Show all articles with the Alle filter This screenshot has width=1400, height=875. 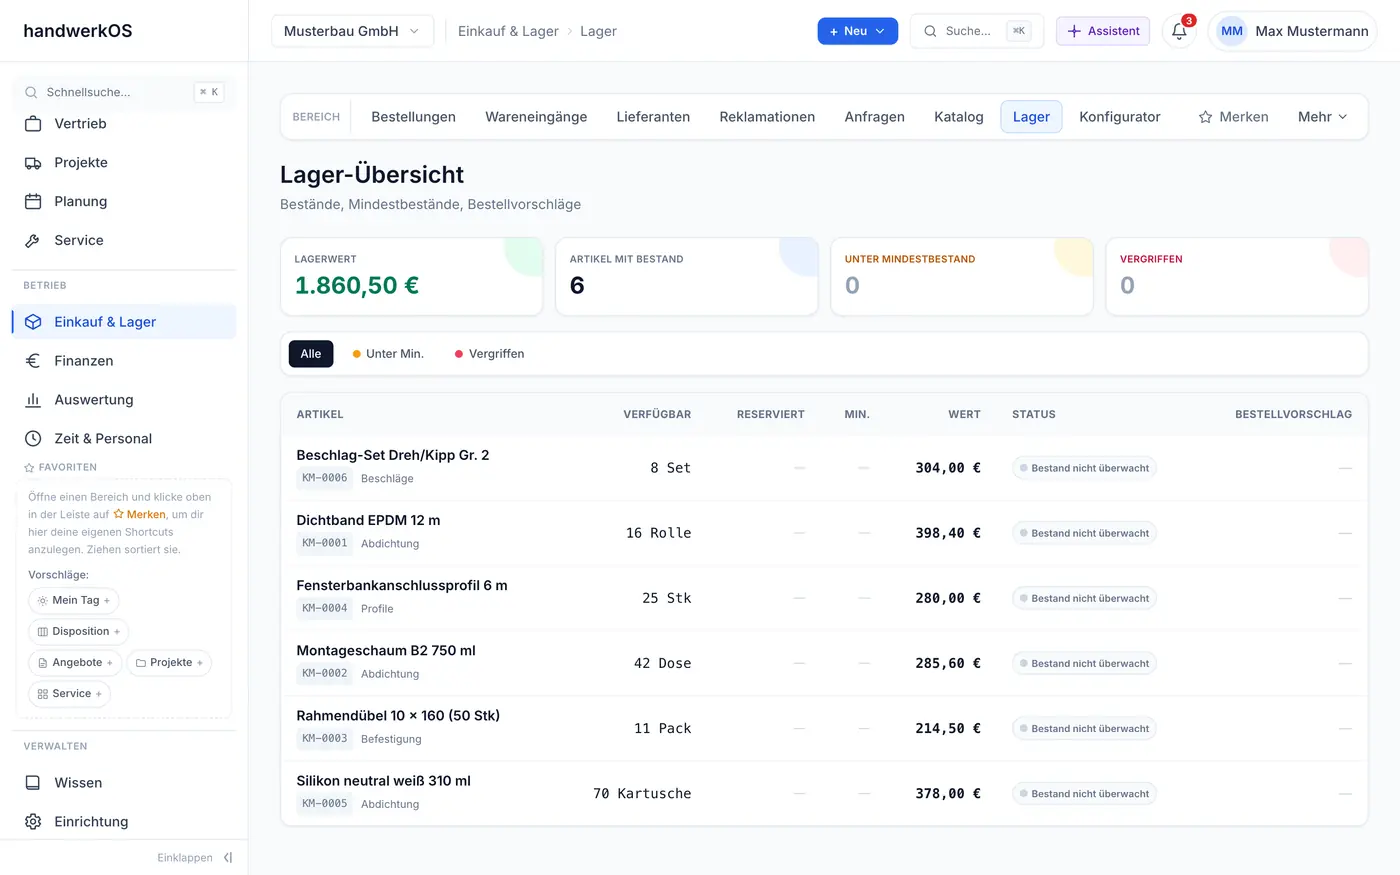coord(311,354)
